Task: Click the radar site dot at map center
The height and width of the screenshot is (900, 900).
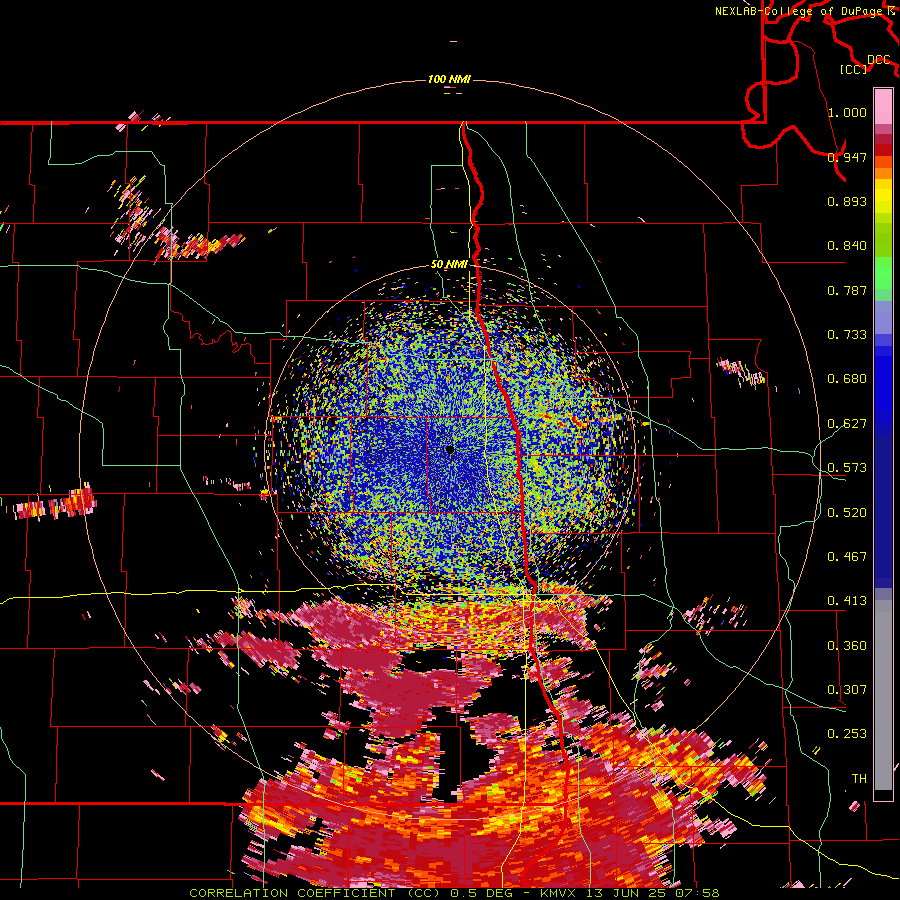Action: coord(450,450)
